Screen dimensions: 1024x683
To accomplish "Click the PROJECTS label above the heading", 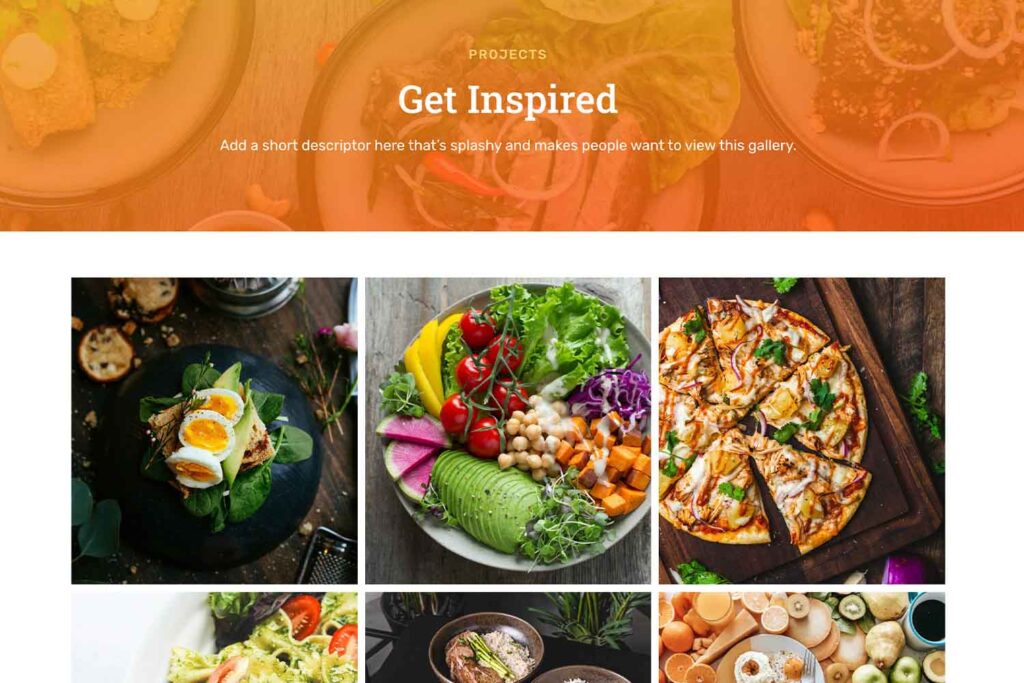I will (507, 55).
